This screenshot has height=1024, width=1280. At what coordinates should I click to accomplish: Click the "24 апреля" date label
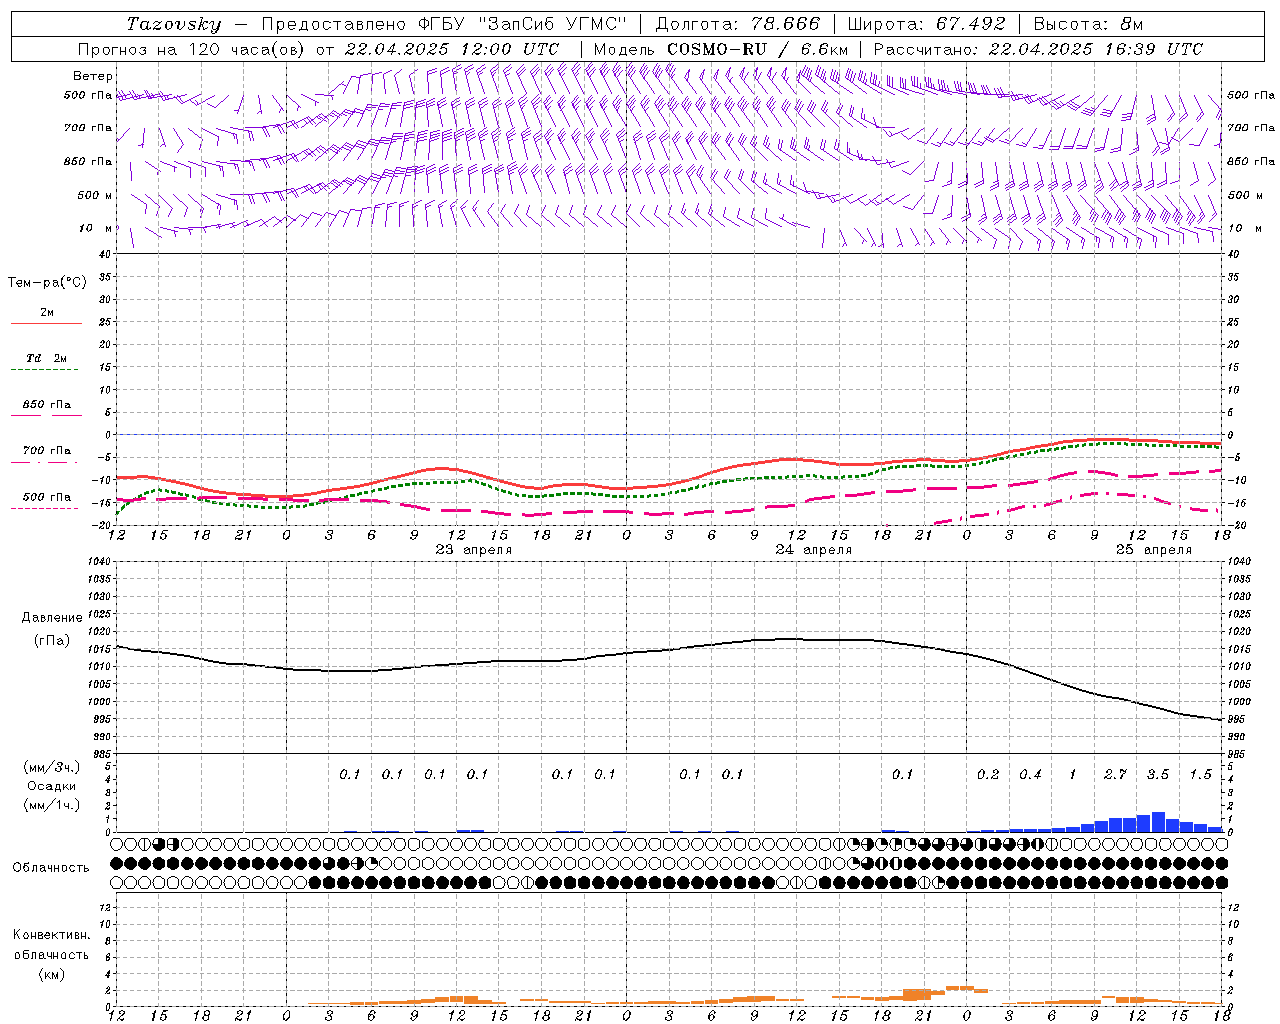pyautogui.click(x=814, y=550)
